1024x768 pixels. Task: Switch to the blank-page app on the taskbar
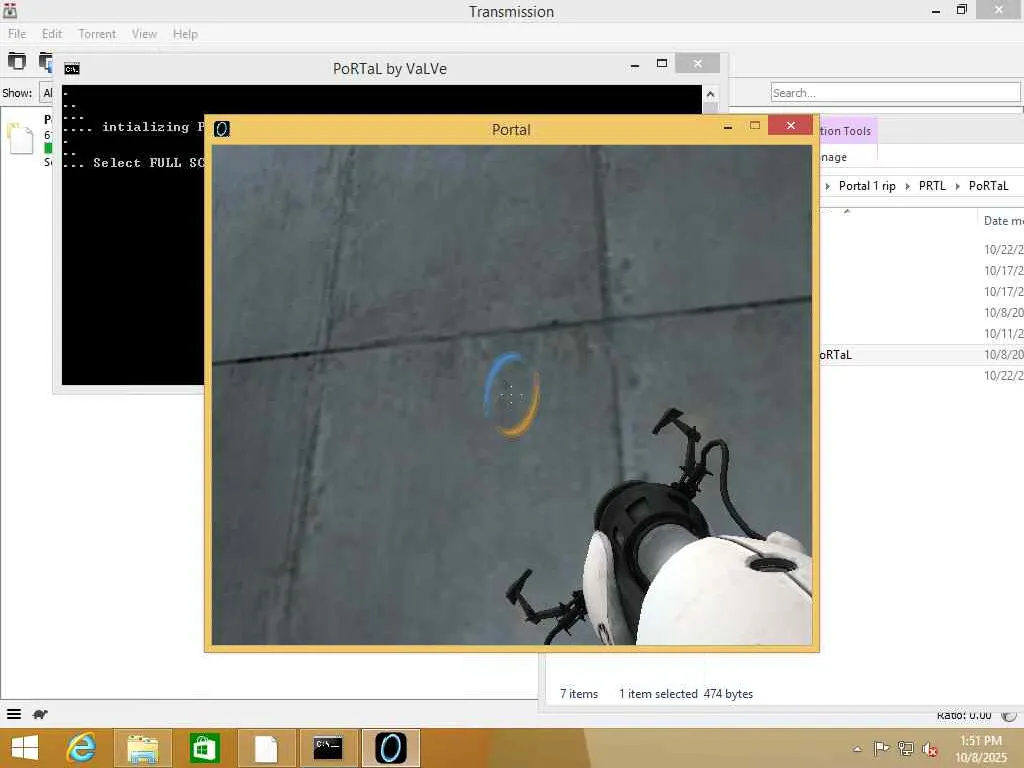point(266,748)
